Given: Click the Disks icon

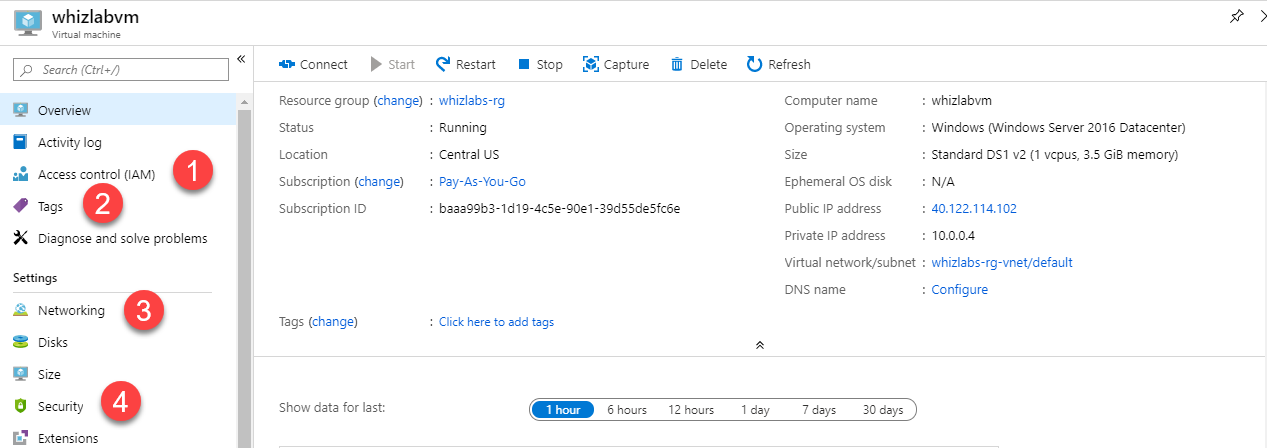Looking at the screenshot, I should tap(20, 342).
